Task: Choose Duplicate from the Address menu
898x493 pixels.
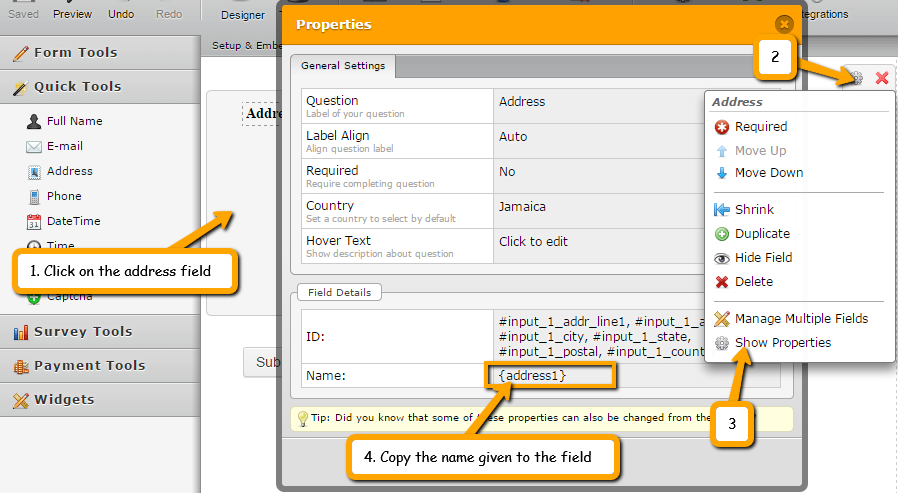Action: [761, 233]
